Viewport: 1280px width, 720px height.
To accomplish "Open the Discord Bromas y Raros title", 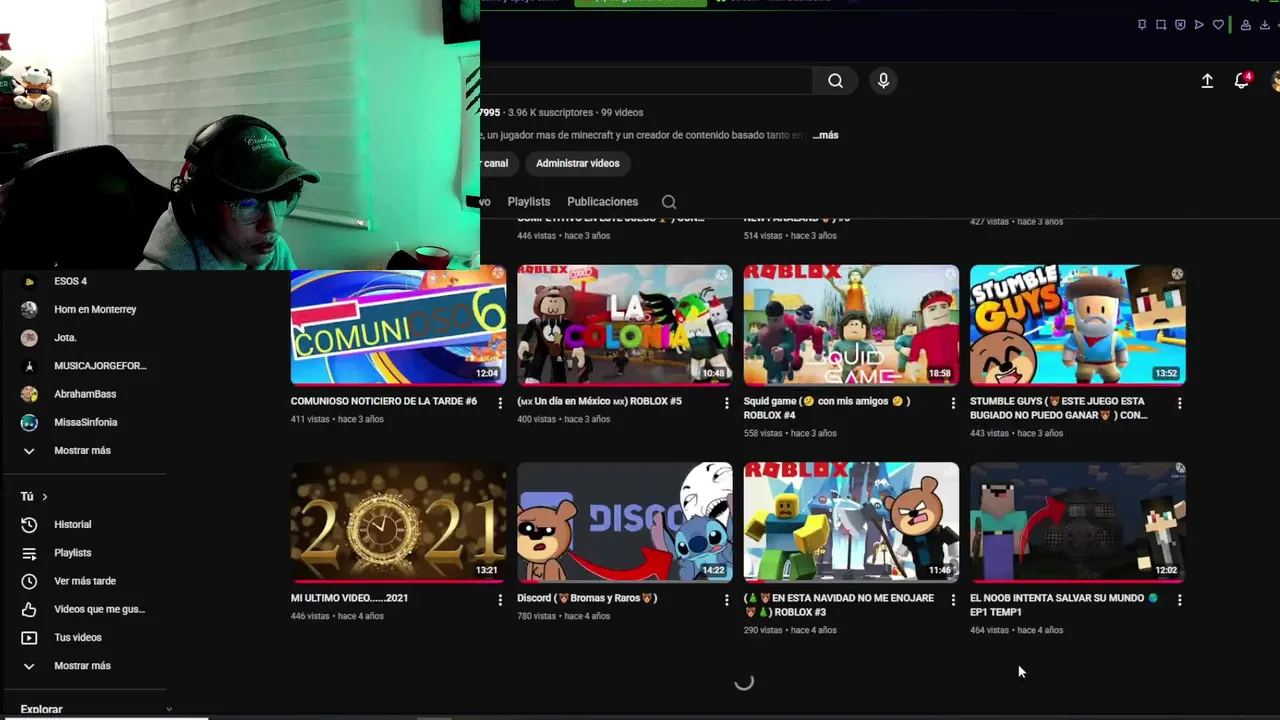I will coord(587,598).
